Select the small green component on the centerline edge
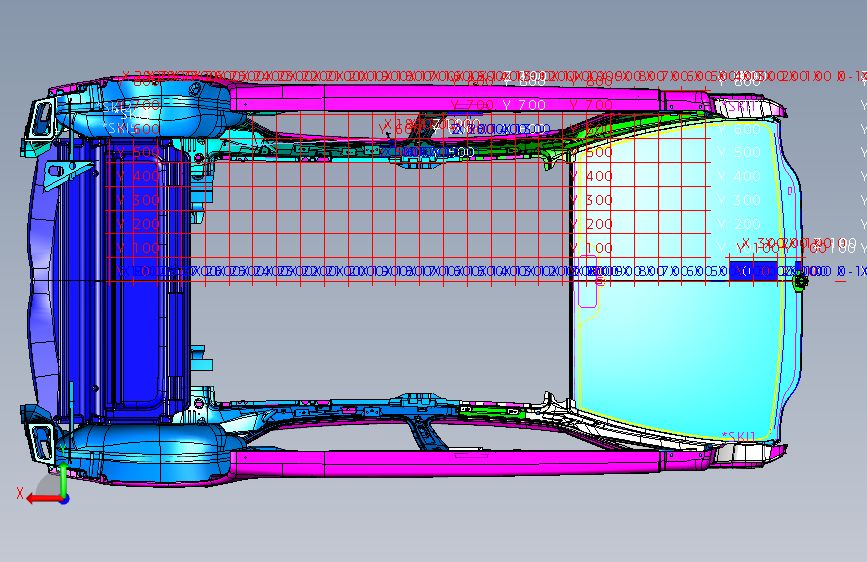The image size is (867, 562). 800,282
